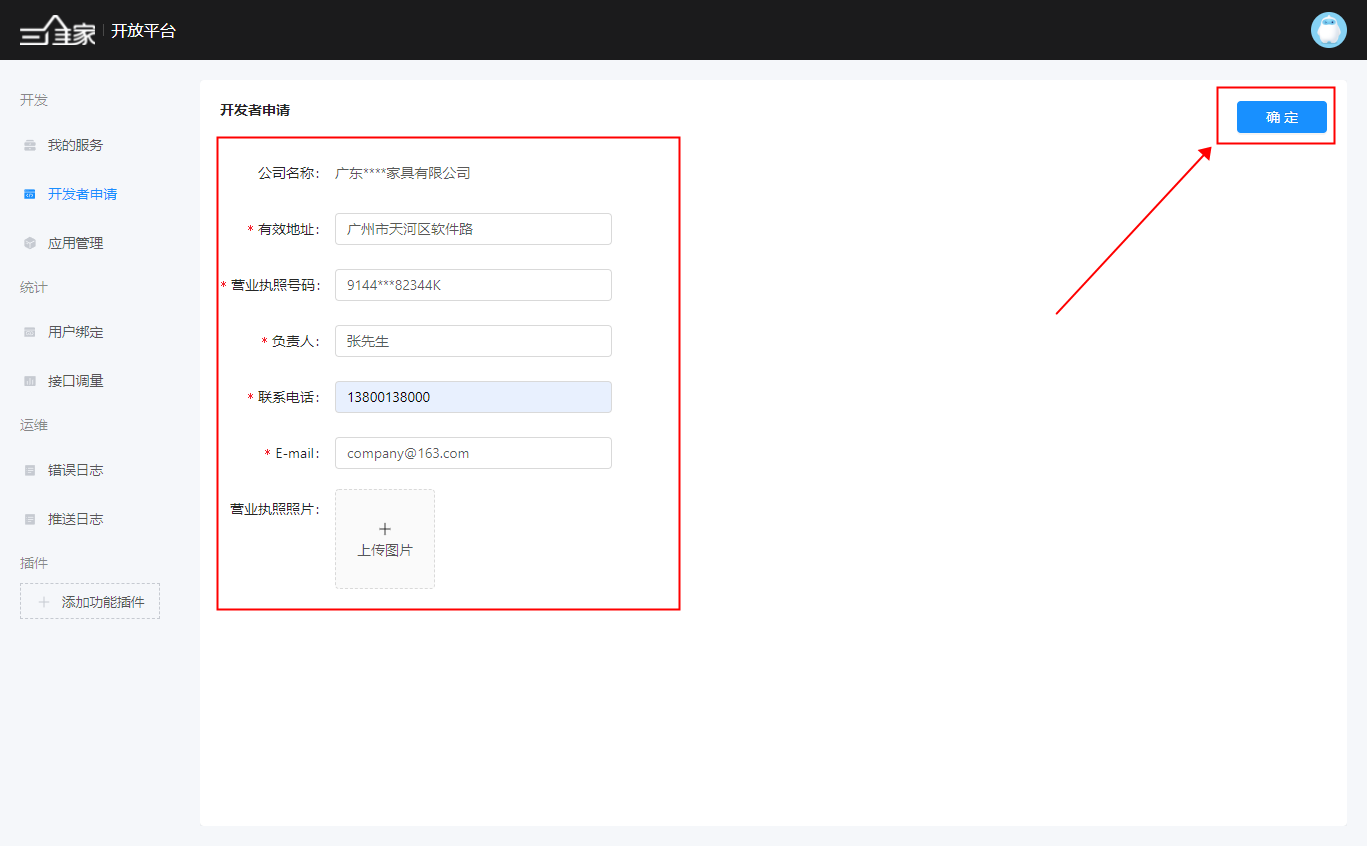Click the 接口调量 chart icon

pos(30,381)
